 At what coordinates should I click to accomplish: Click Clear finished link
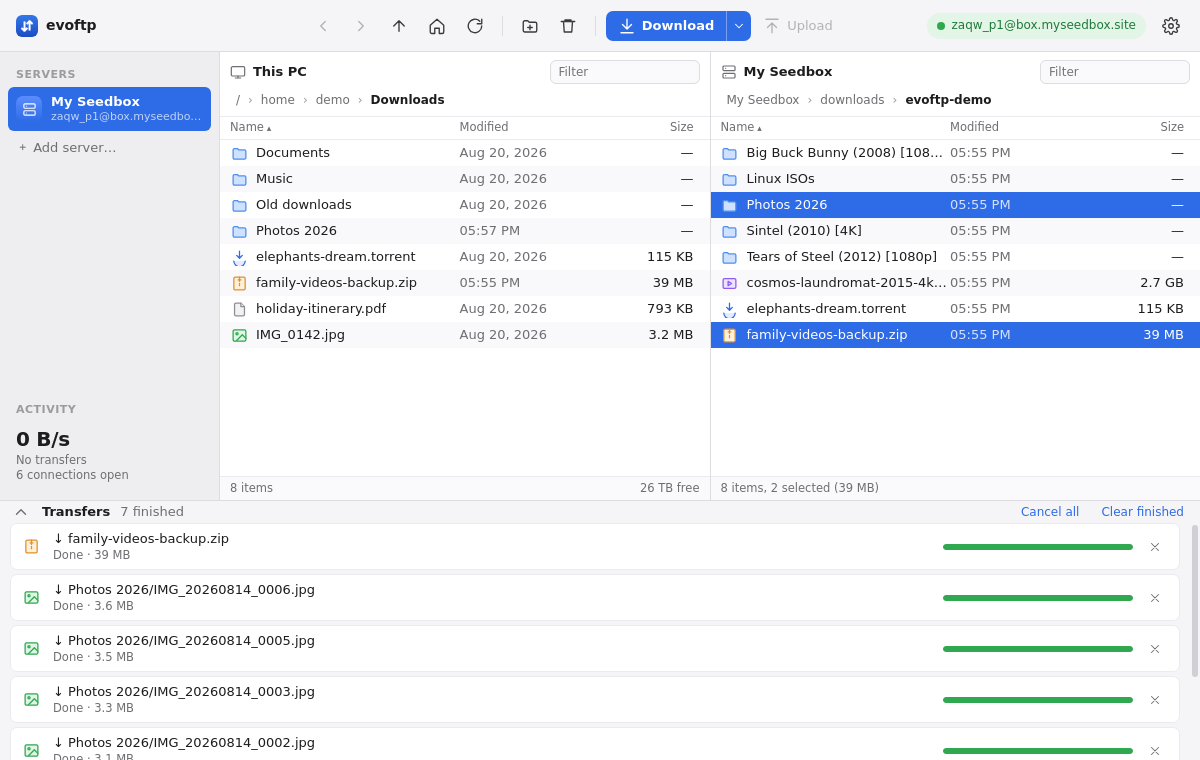pos(1143,512)
